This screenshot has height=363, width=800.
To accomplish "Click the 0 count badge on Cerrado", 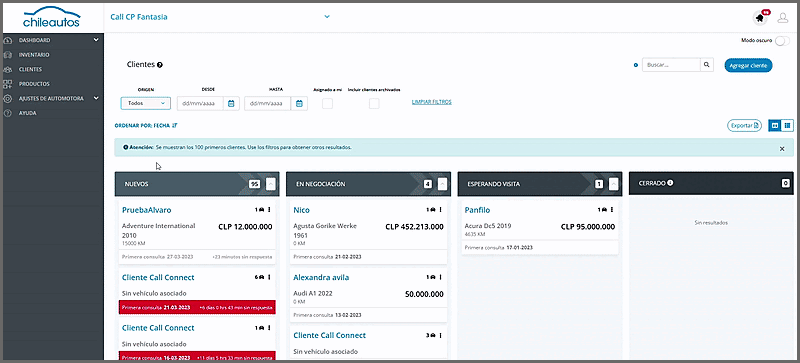I will coord(786,183).
